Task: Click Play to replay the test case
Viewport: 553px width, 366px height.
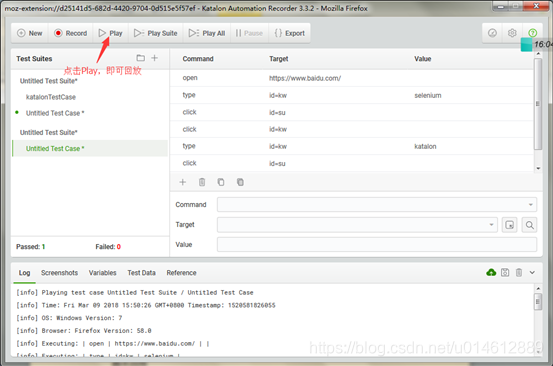Action: click(110, 33)
